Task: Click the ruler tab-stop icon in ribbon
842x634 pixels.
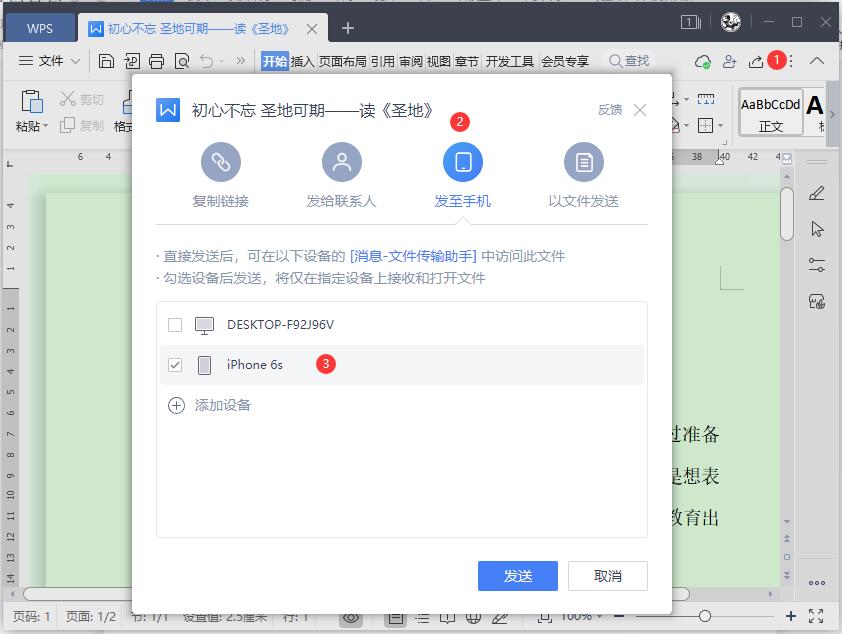Action: pos(706,99)
